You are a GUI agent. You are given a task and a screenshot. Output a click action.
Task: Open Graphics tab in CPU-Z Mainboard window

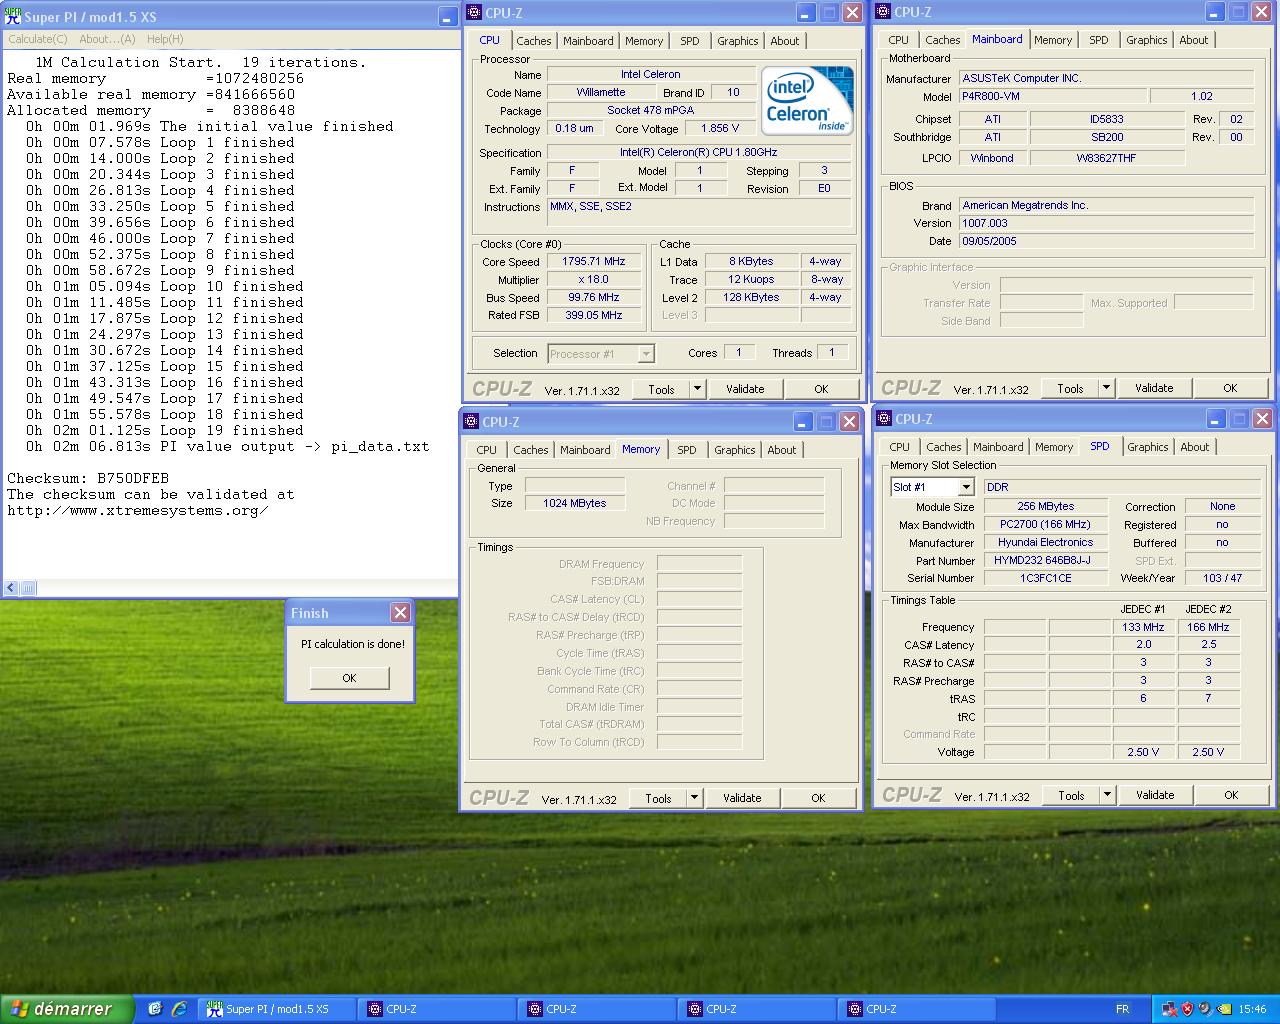click(x=1146, y=40)
